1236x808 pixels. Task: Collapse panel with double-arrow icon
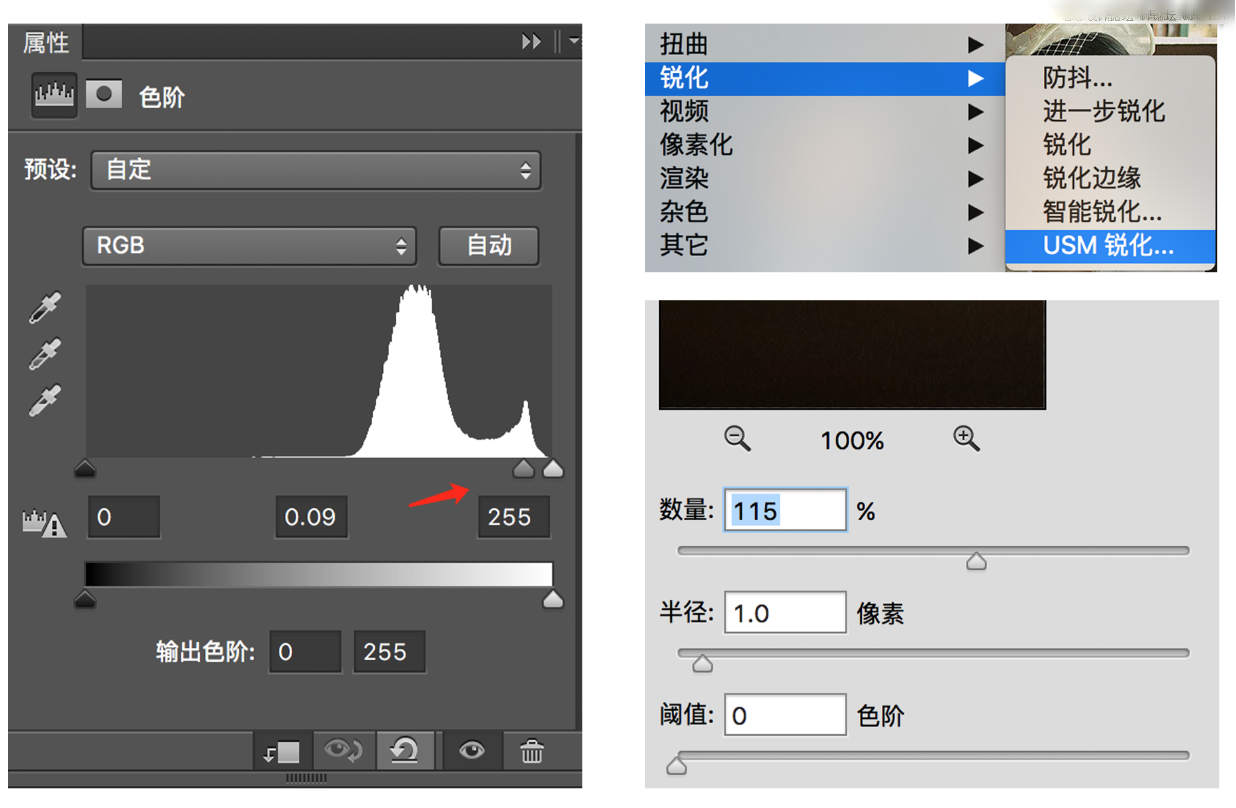(531, 42)
